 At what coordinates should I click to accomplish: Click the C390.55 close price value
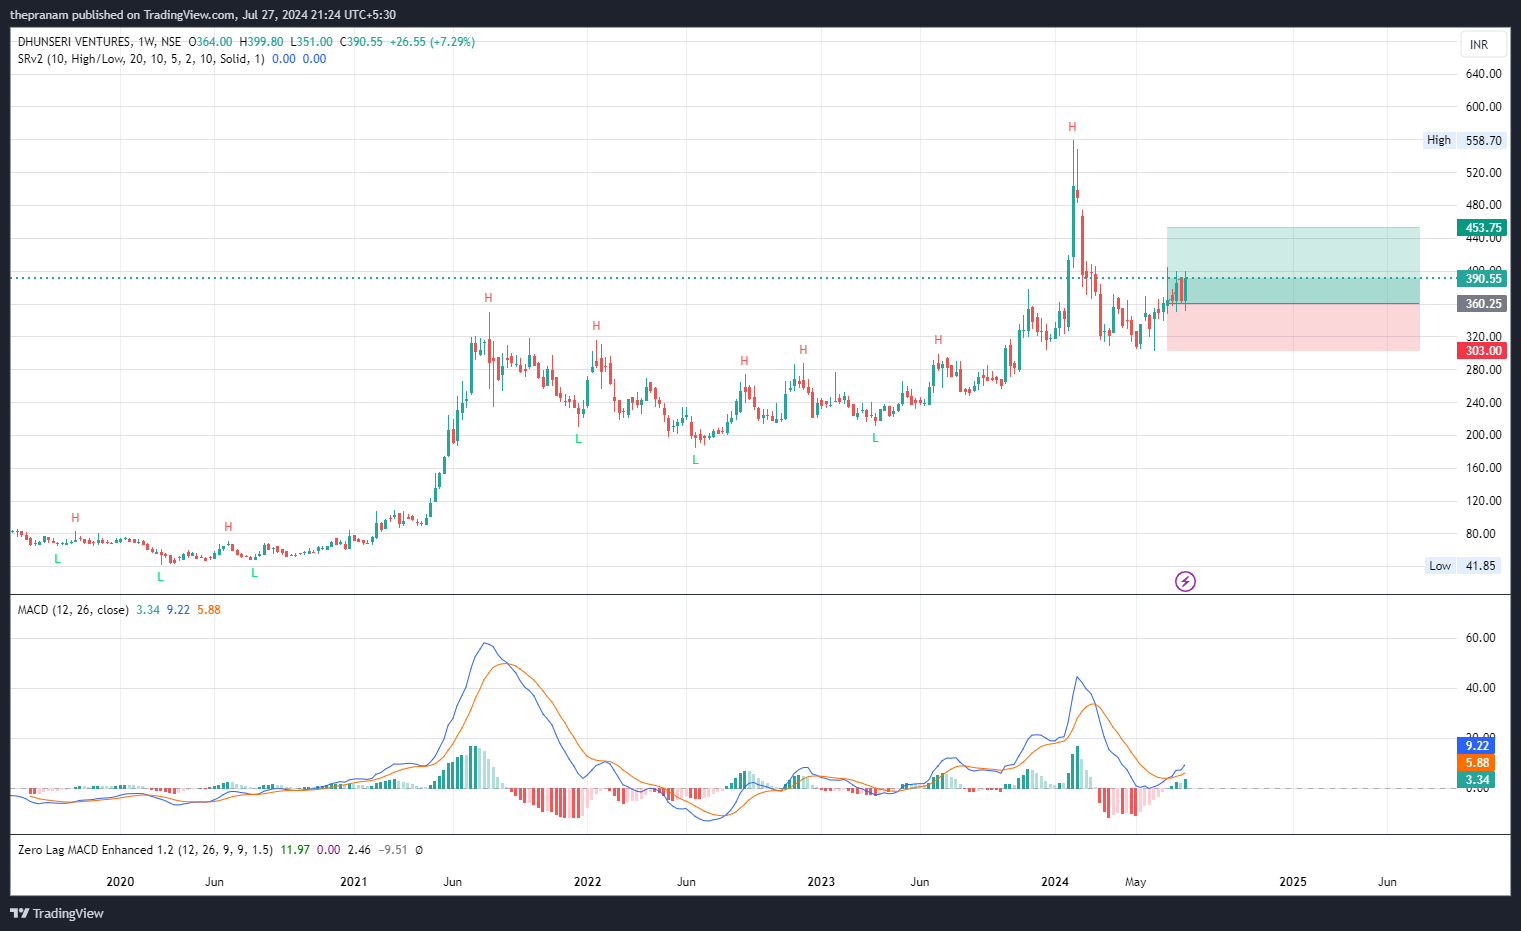click(361, 42)
